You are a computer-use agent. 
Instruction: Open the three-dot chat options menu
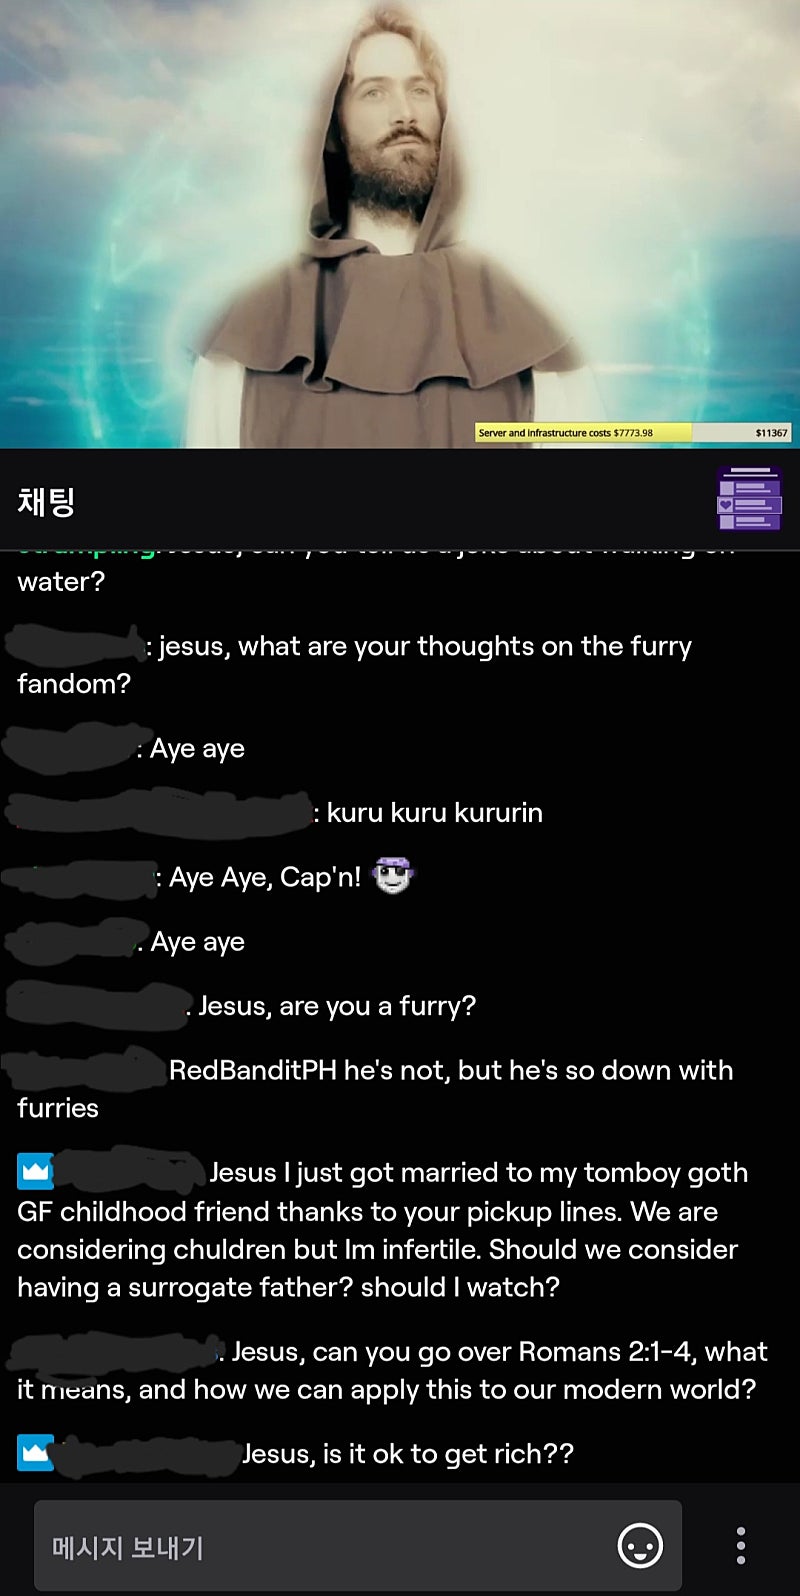(741, 1546)
